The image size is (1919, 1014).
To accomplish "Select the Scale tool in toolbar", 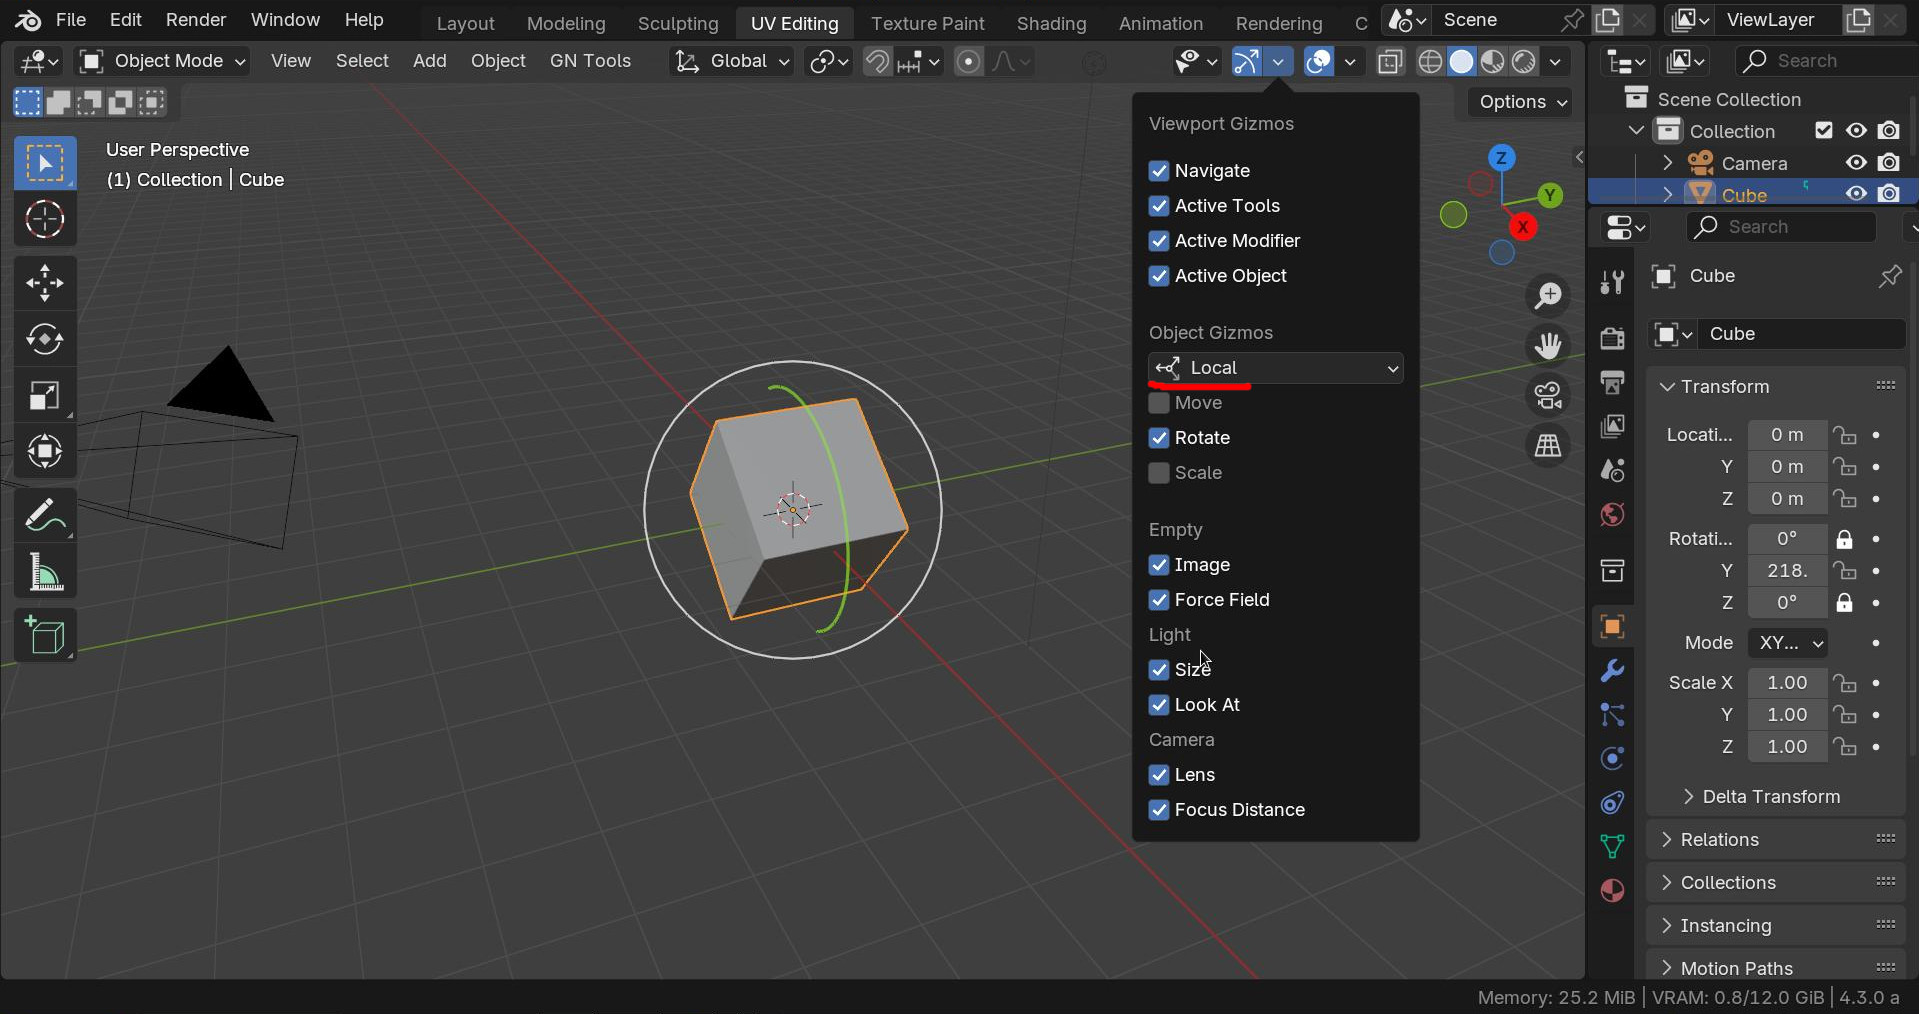I will pos(45,396).
